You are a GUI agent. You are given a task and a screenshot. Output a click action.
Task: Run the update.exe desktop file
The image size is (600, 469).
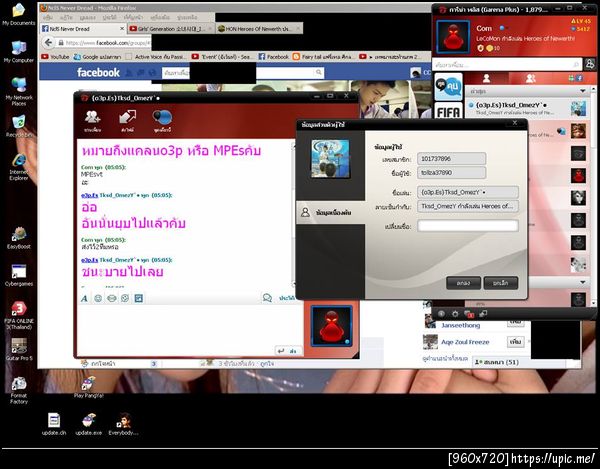[x=89, y=424]
